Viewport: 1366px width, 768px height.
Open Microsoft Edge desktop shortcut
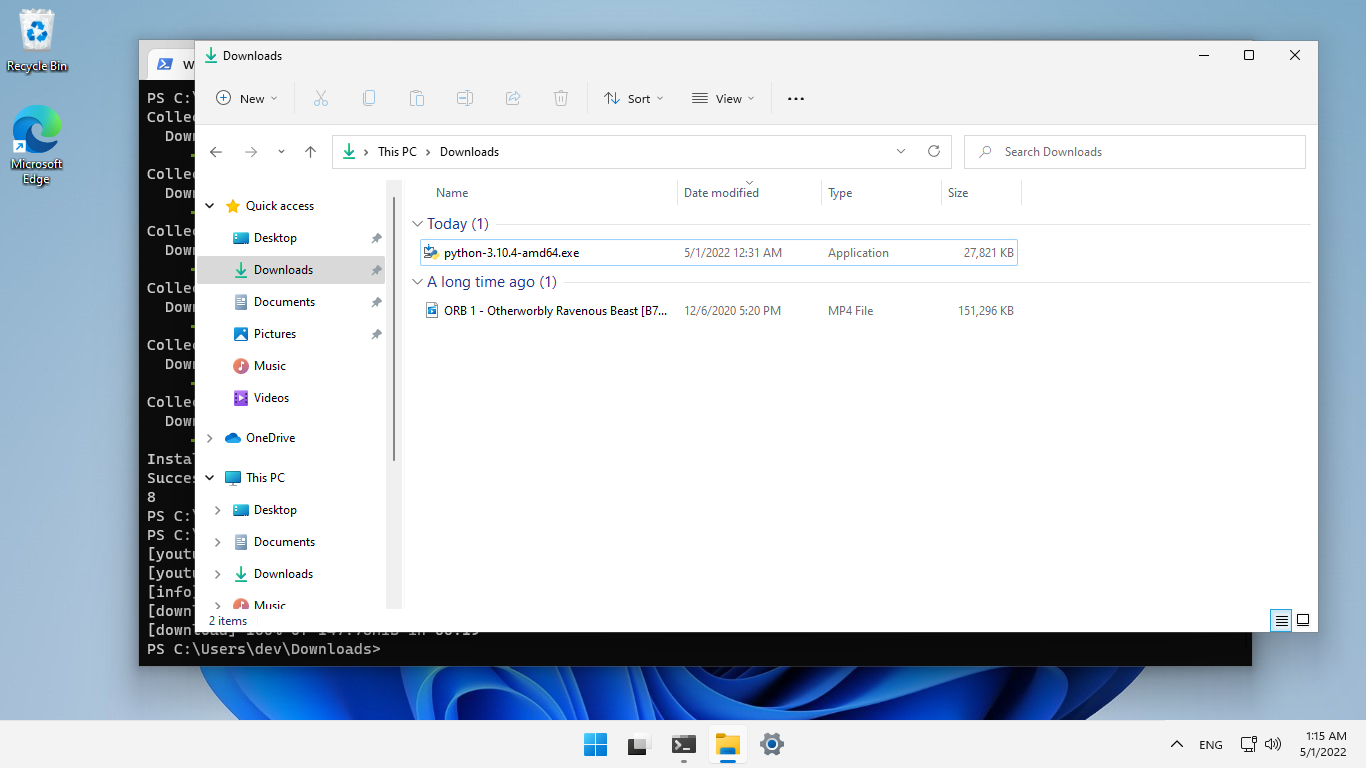(x=37, y=146)
